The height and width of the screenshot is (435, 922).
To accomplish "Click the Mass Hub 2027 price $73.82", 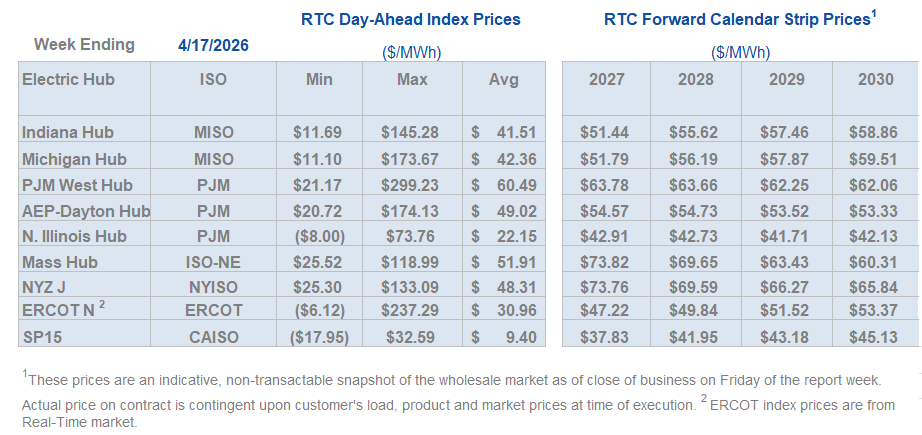I will (606, 263).
